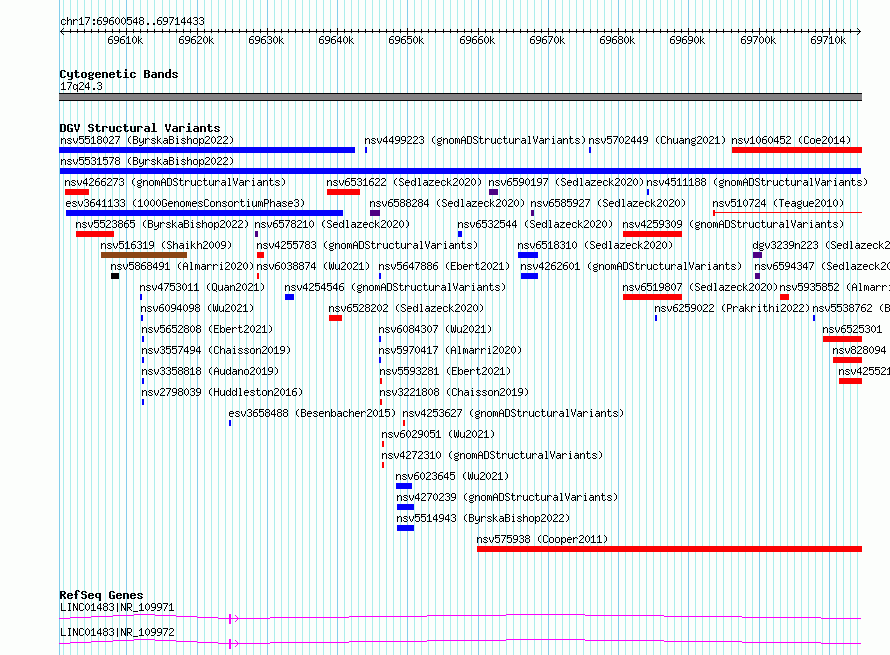Image resolution: width=890 pixels, height=655 pixels.
Task: Open the nsv6594347 variant label
Action: 822,266
